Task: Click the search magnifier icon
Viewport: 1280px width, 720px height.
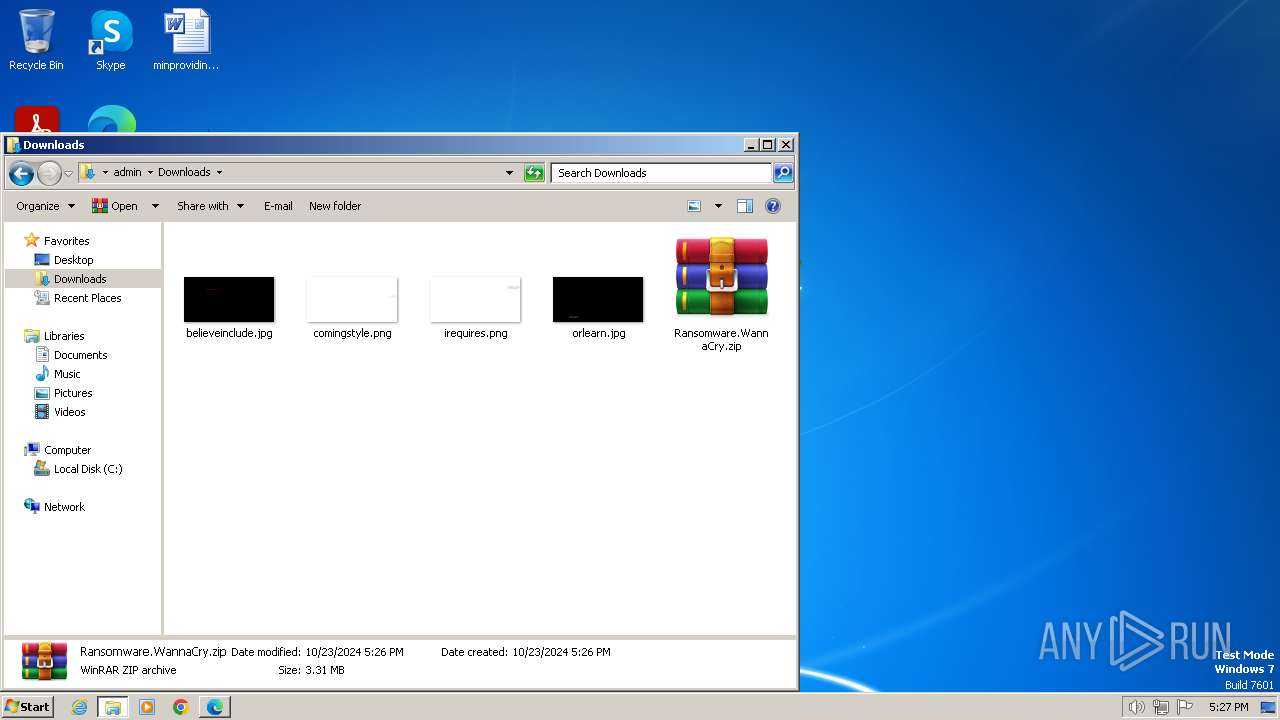Action: 783,173
